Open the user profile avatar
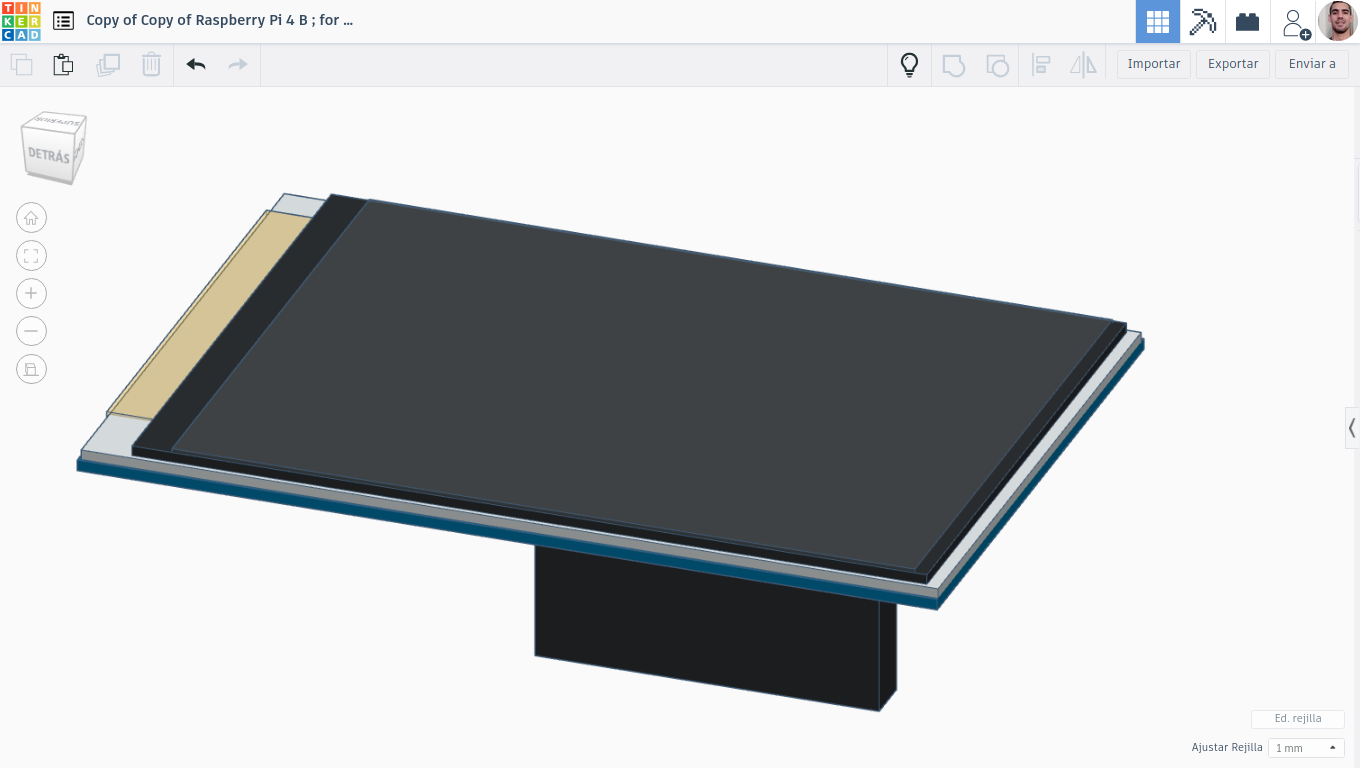The width and height of the screenshot is (1360, 768). (x=1338, y=21)
